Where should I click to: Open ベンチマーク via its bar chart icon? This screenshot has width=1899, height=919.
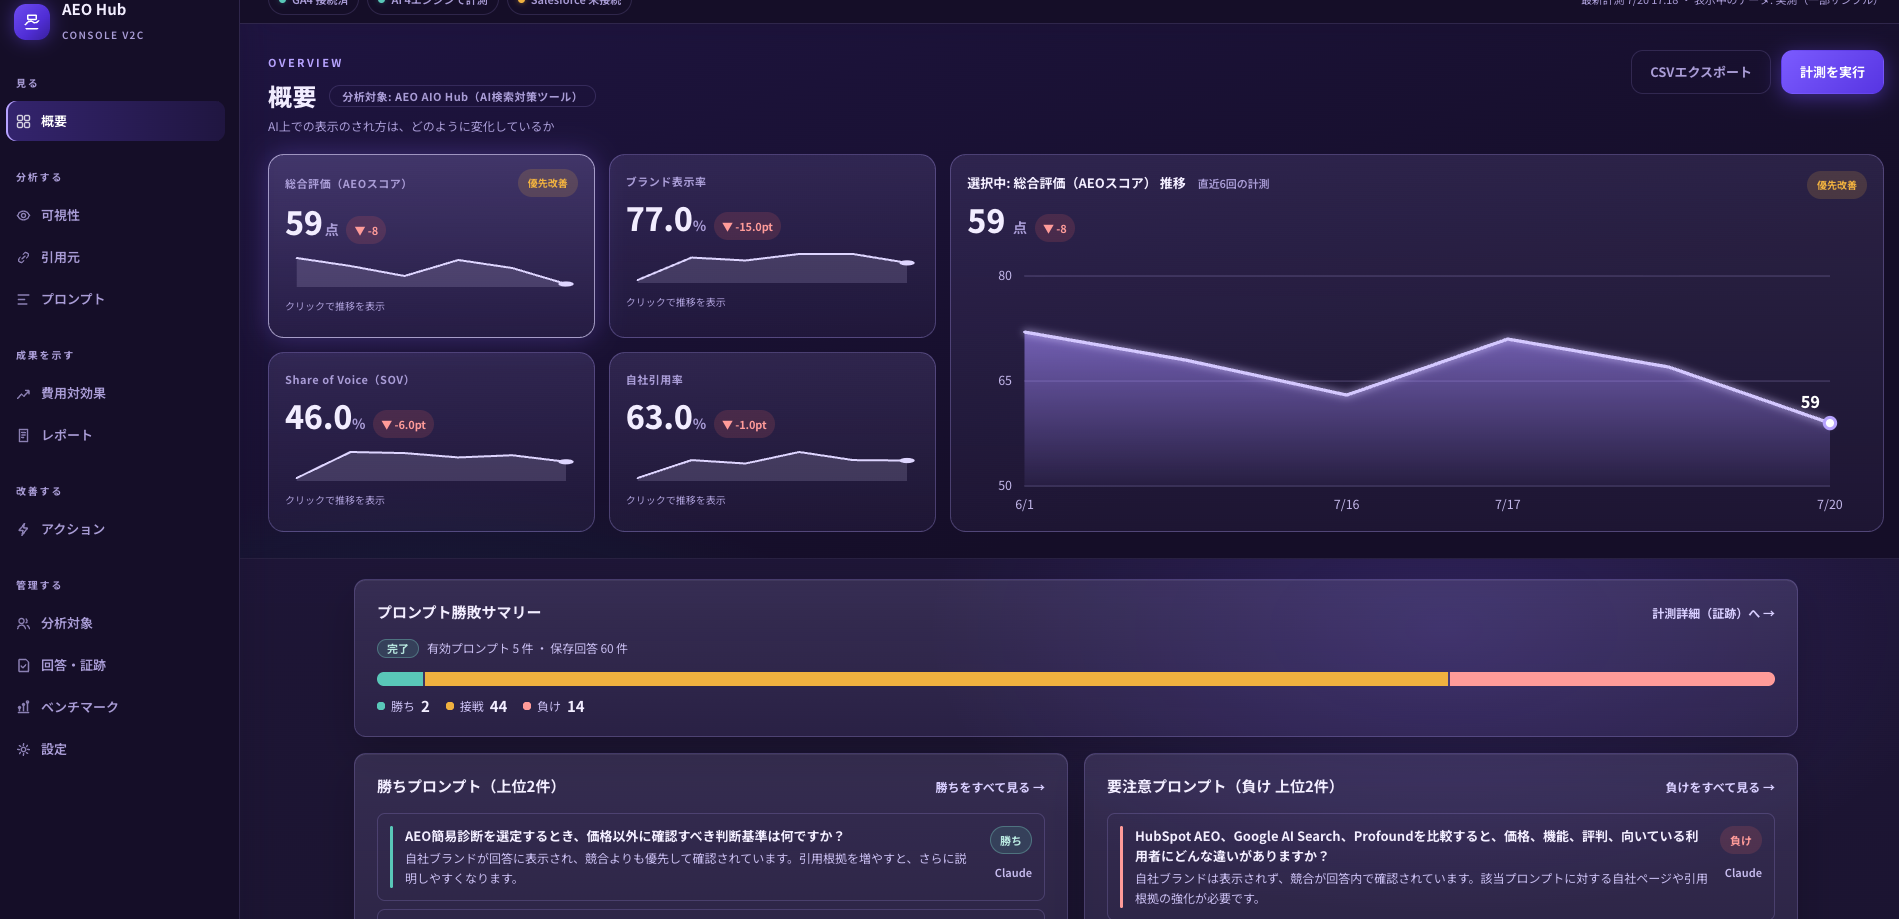click(24, 707)
